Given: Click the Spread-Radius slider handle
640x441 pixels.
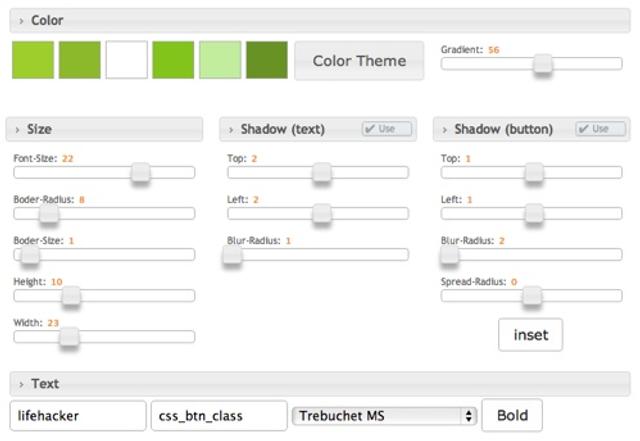Looking at the screenshot, I should pos(532,295).
